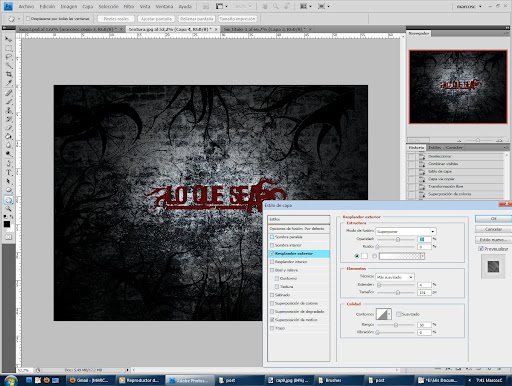Enable Superposición de colores checkbox
This screenshot has height=386, width=512.
(272, 303)
